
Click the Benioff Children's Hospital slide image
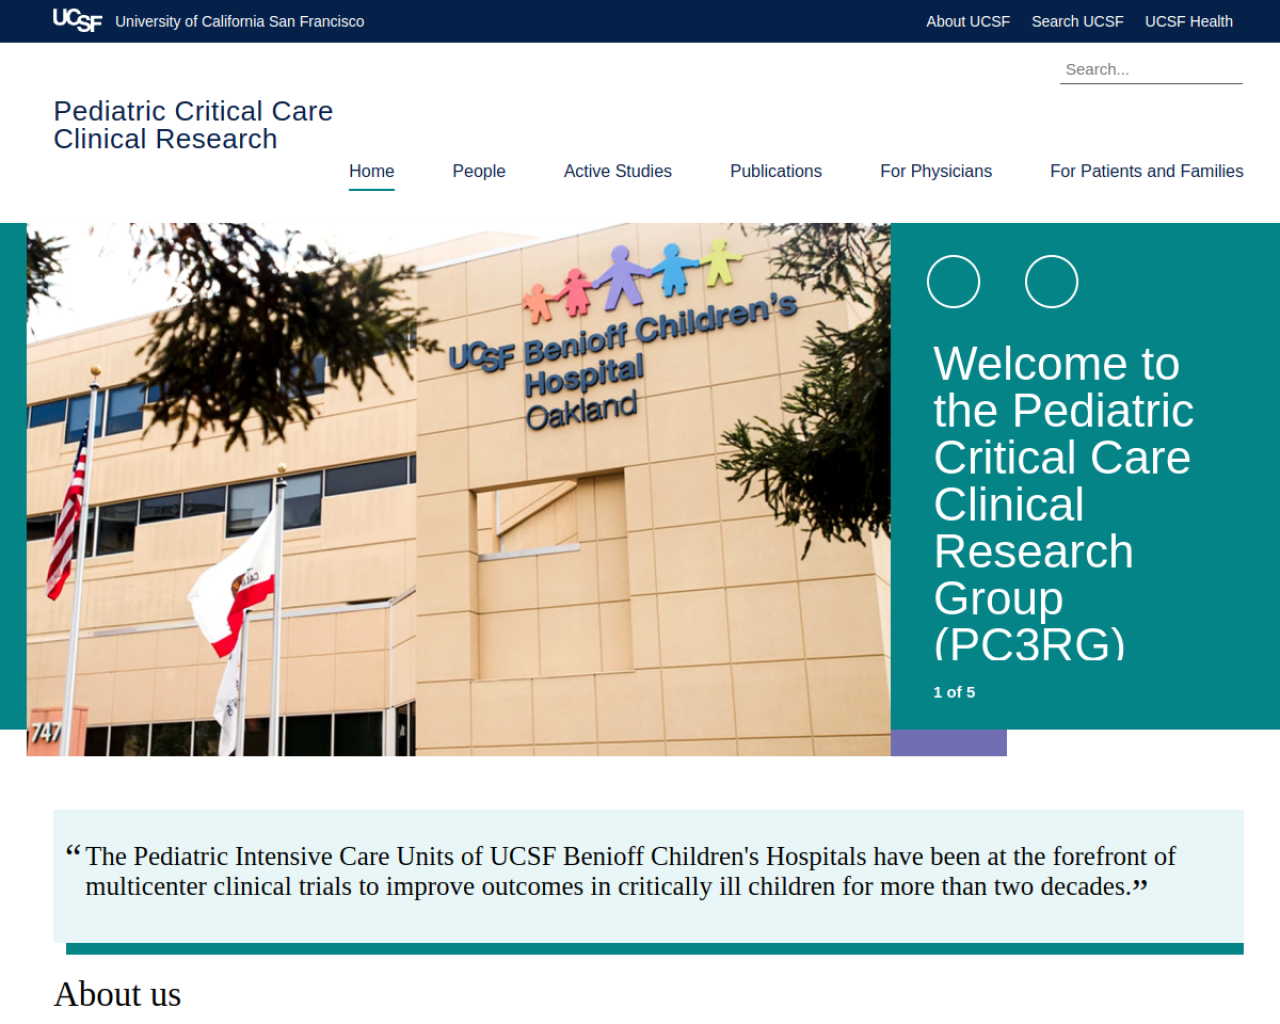458,489
